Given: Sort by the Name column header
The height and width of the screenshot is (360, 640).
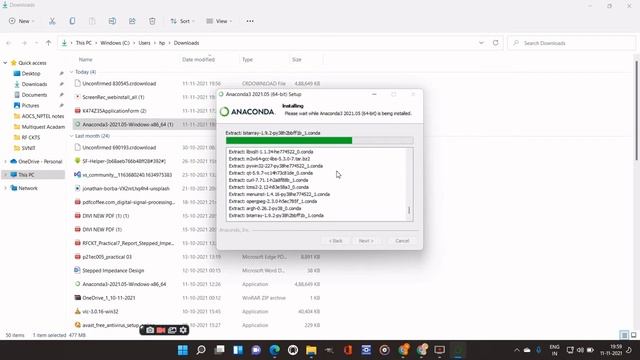Looking at the screenshot, I should [x=85, y=60].
